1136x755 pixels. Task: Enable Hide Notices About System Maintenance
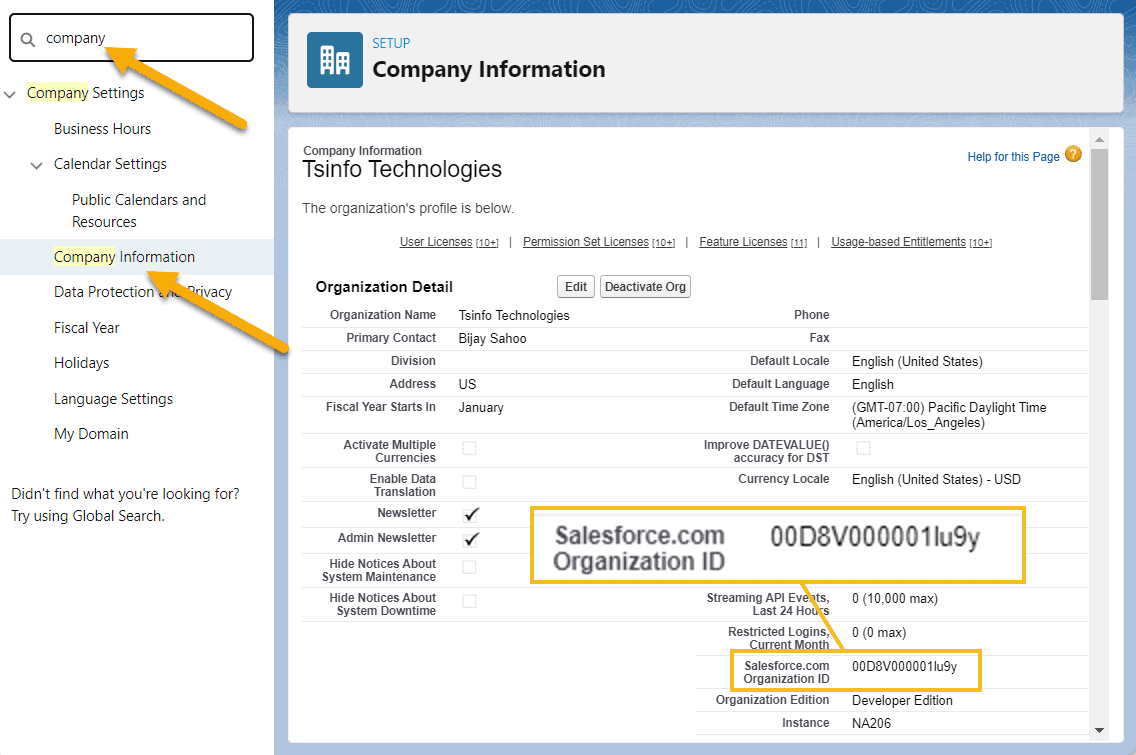click(469, 565)
